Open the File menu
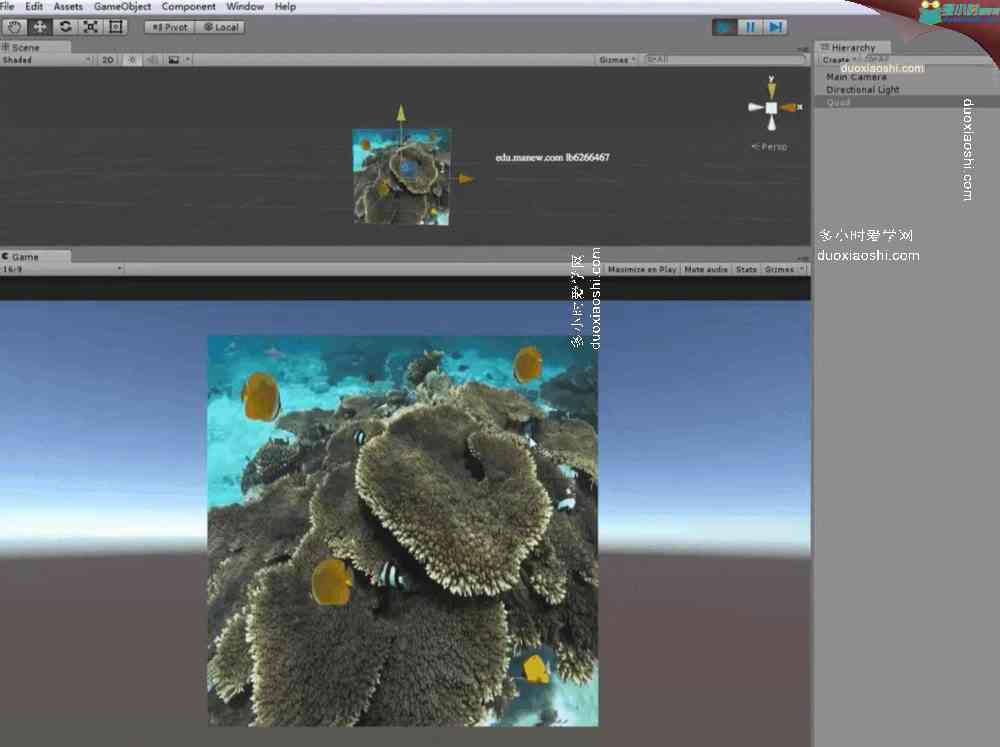Screen dimensions: 1000x747 click(x=7, y=6)
